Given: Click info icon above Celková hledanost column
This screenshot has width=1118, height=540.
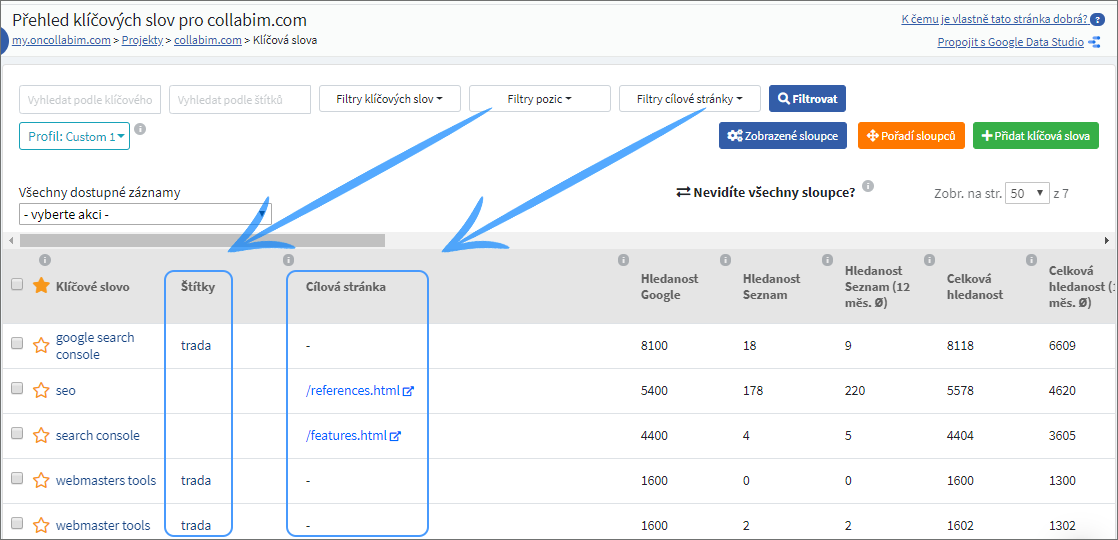Looking at the screenshot, I should tap(930, 260).
